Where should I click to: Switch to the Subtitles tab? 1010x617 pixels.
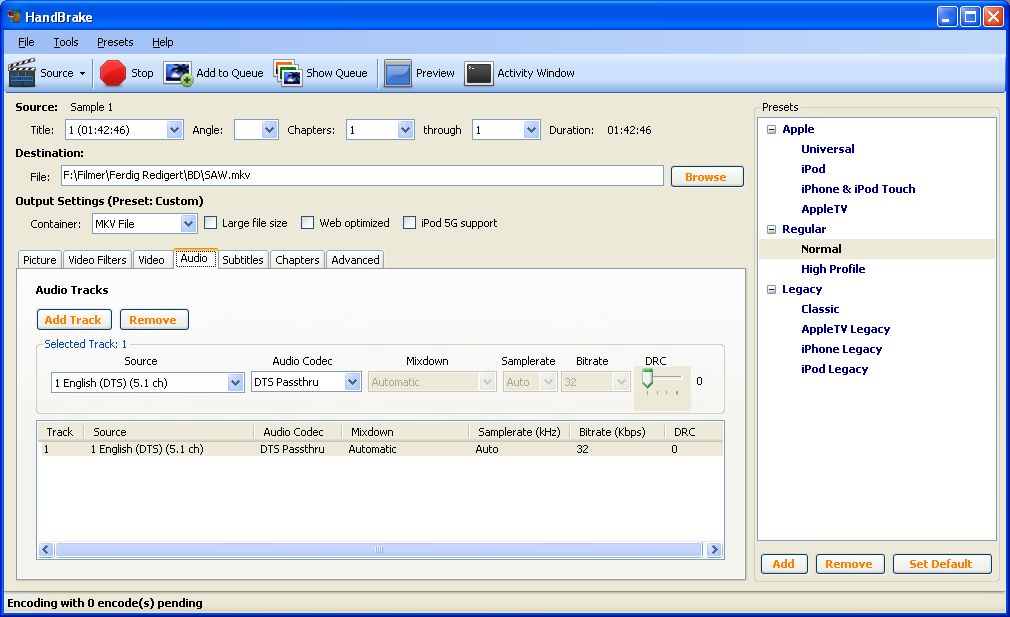pyautogui.click(x=243, y=260)
